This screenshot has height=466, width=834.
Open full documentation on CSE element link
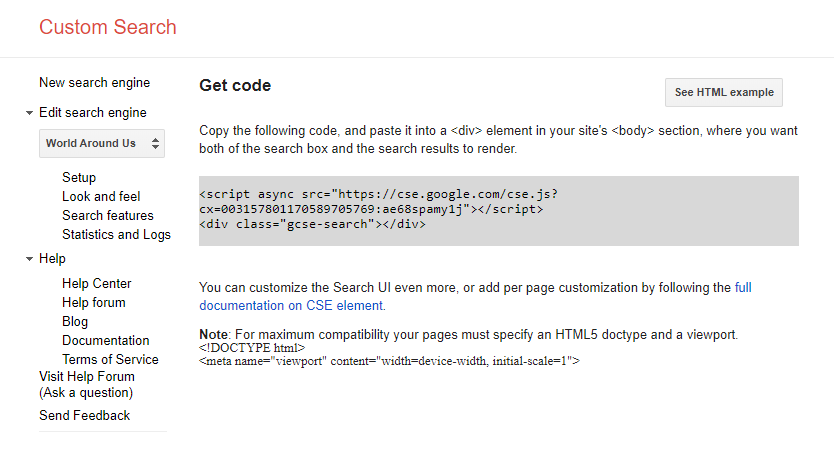[x=291, y=306]
